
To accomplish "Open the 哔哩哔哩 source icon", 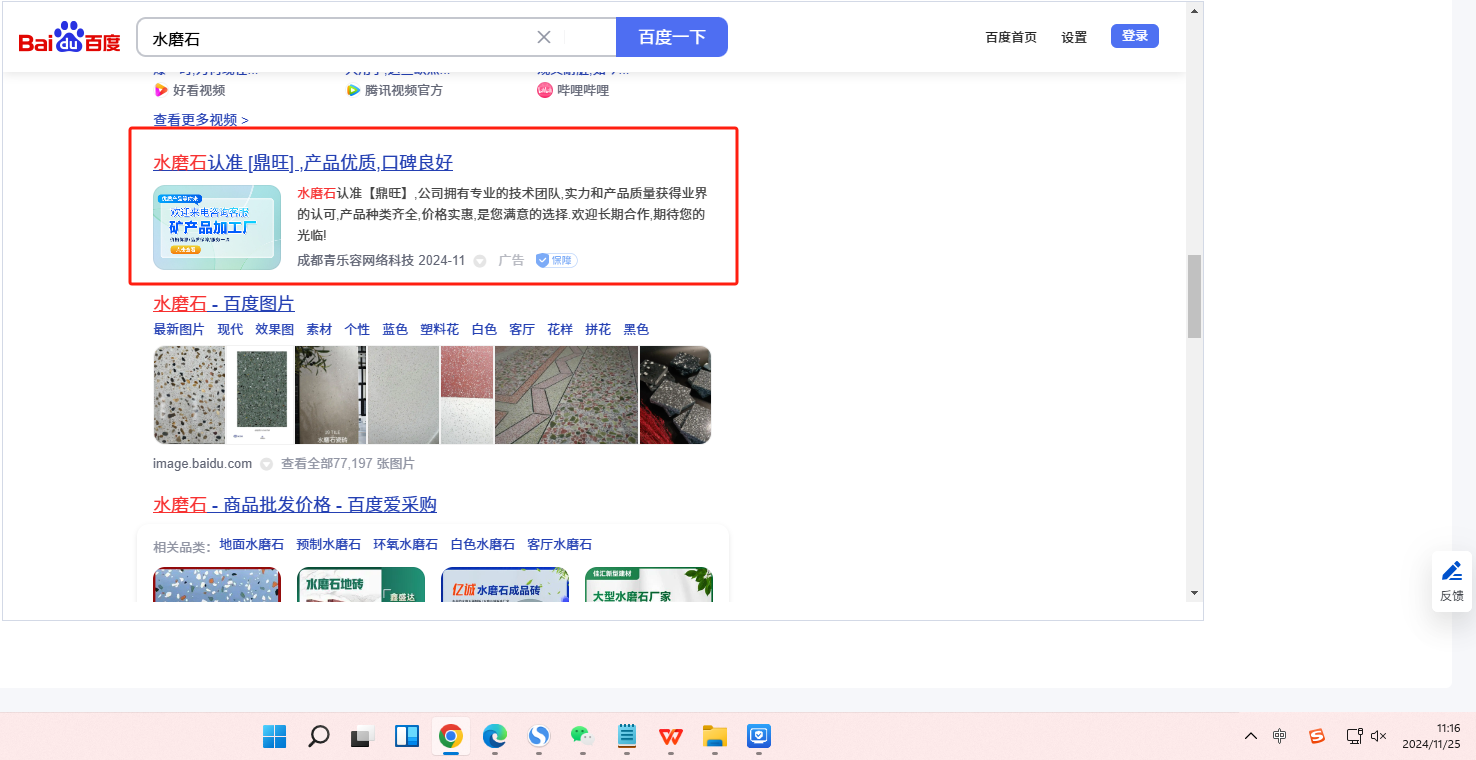I will (x=545, y=90).
